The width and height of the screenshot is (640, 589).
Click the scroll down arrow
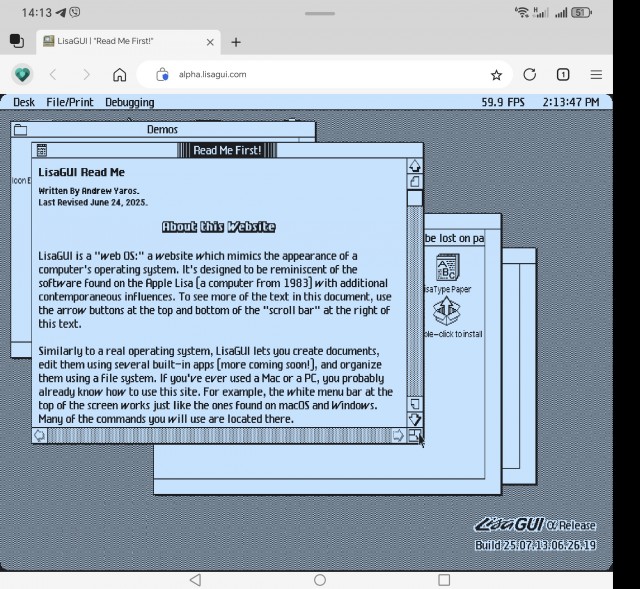click(415, 420)
